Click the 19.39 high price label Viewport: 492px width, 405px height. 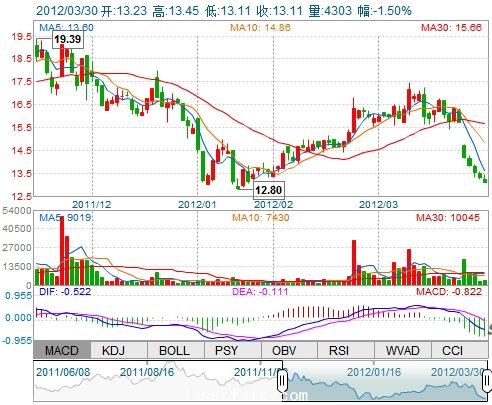[x=68, y=39]
